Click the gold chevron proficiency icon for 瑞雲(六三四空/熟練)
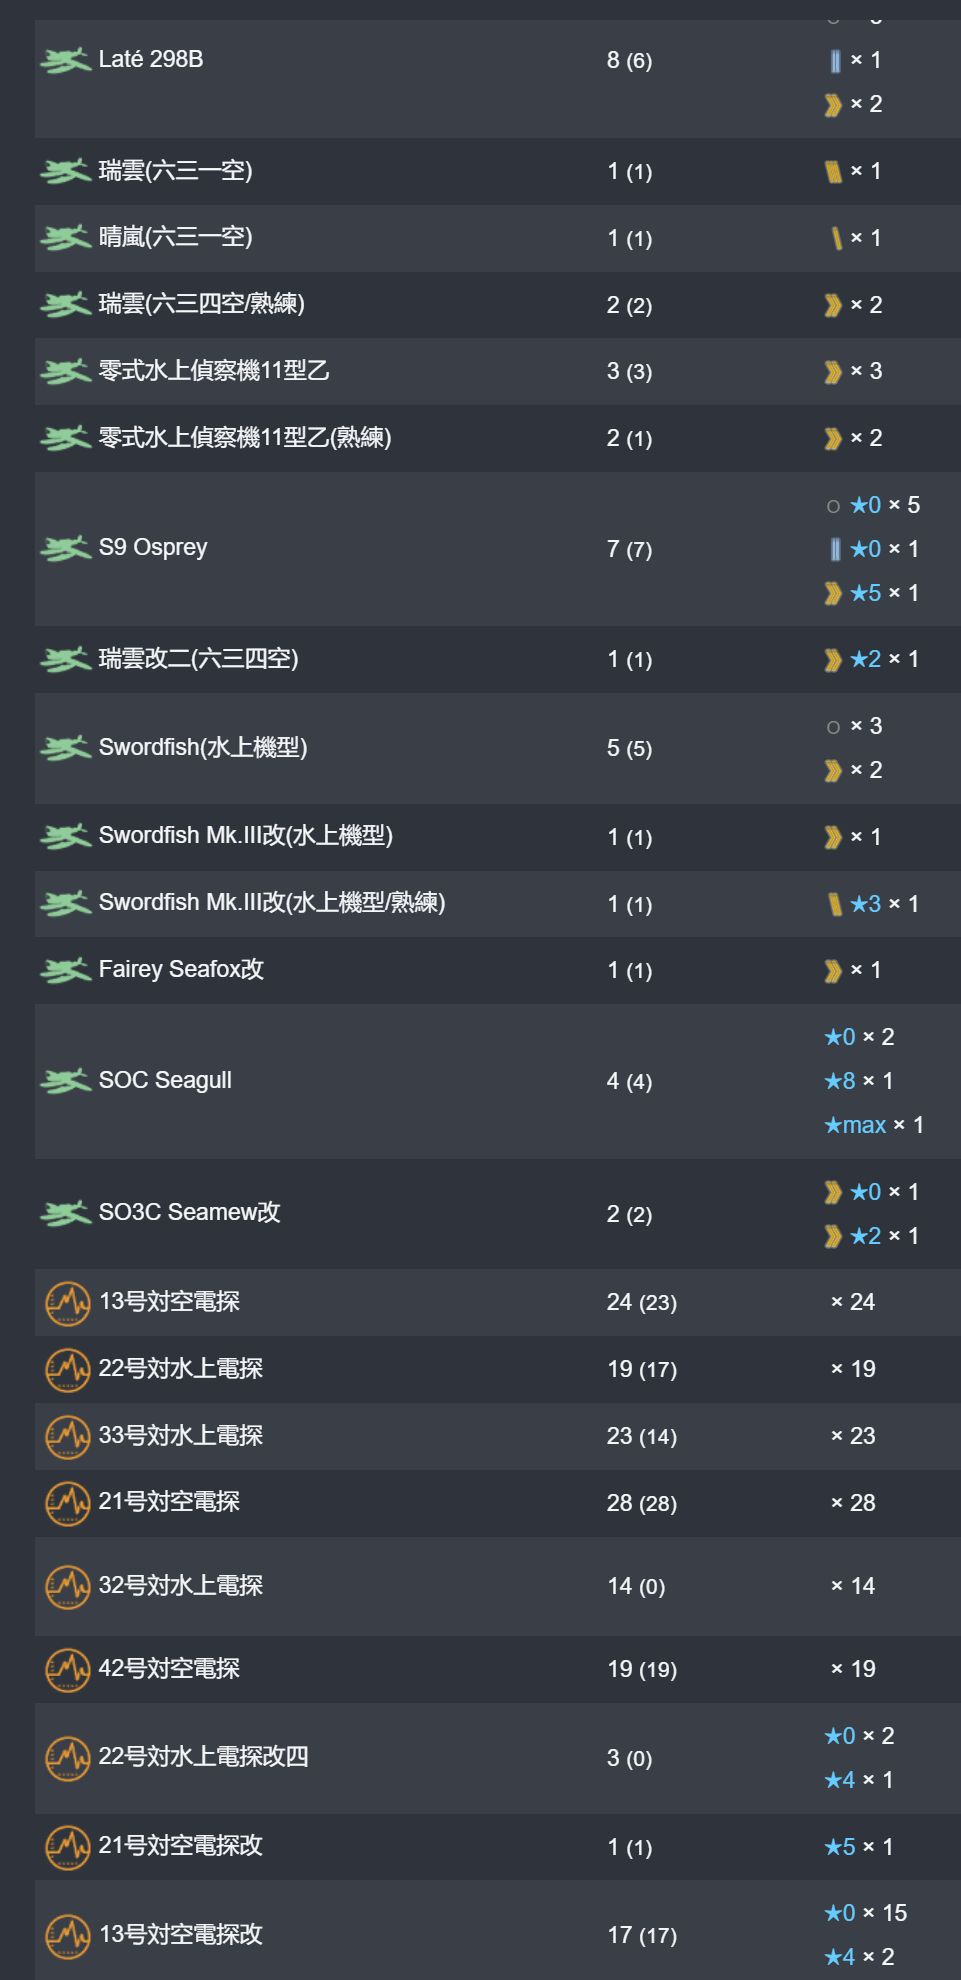 click(x=833, y=305)
